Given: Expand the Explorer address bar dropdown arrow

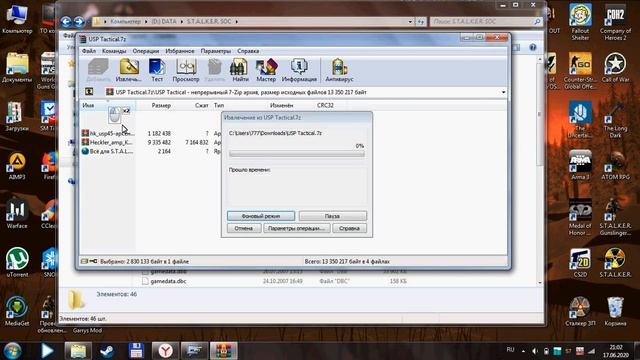Looking at the screenshot, I should pyautogui.click(x=410, y=22).
